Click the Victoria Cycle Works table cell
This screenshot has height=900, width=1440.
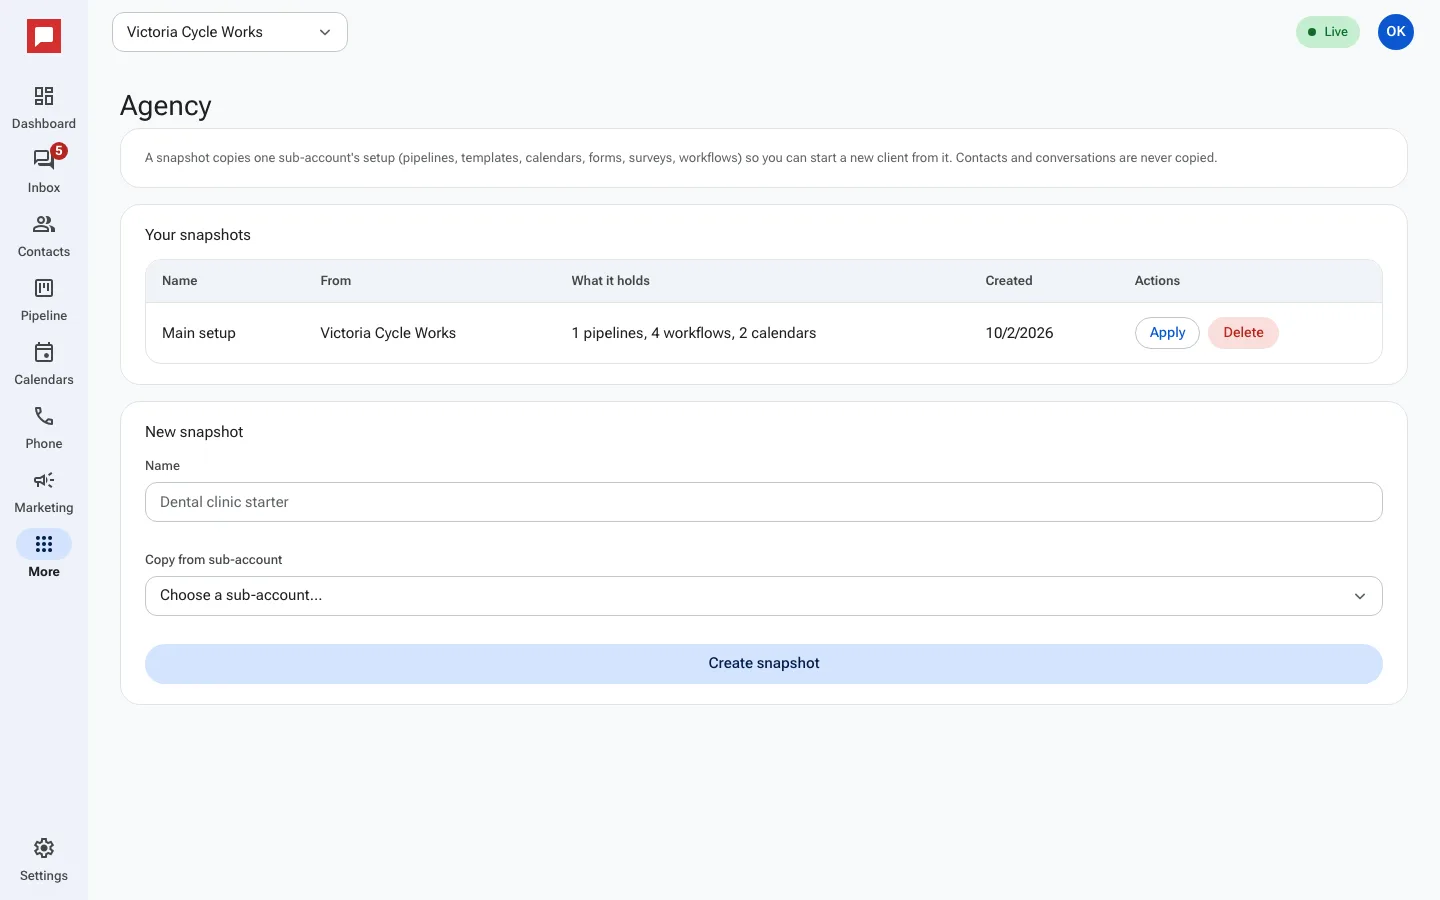pyautogui.click(x=388, y=333)
